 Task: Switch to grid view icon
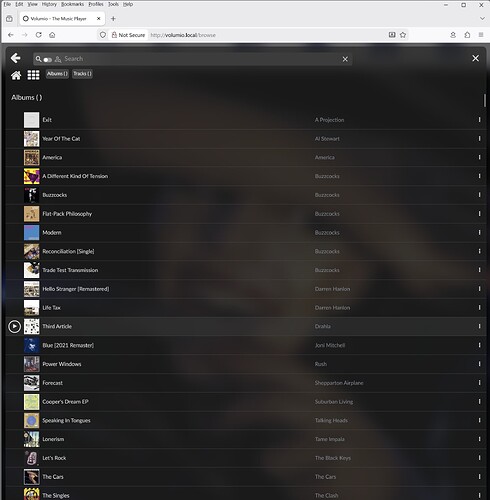[33, 75]
